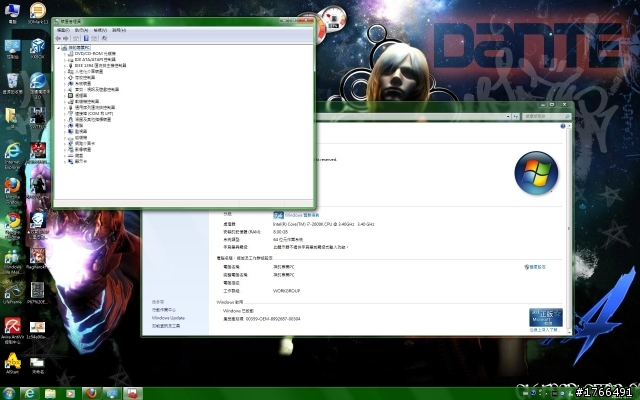Switch to Firefox on the taskbar

[91, 393]
